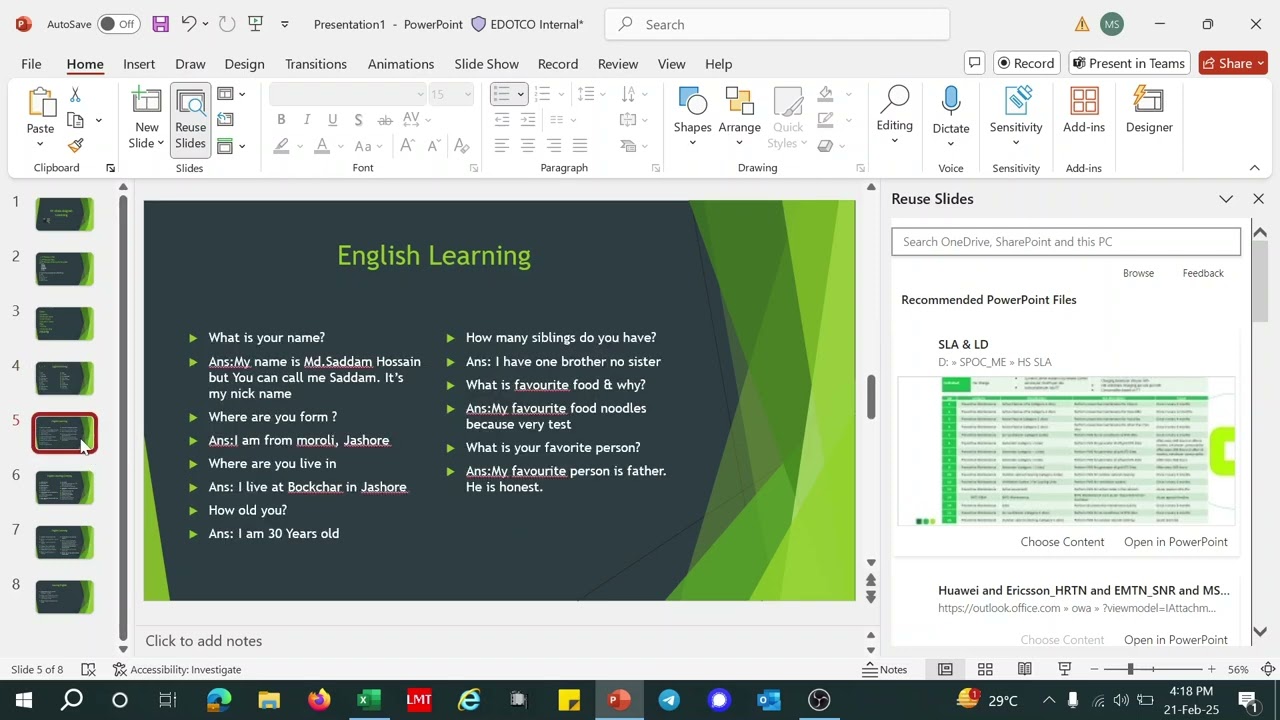1280x720 pixels.
Task: Launch the Designer pane
Action: 1149,110
